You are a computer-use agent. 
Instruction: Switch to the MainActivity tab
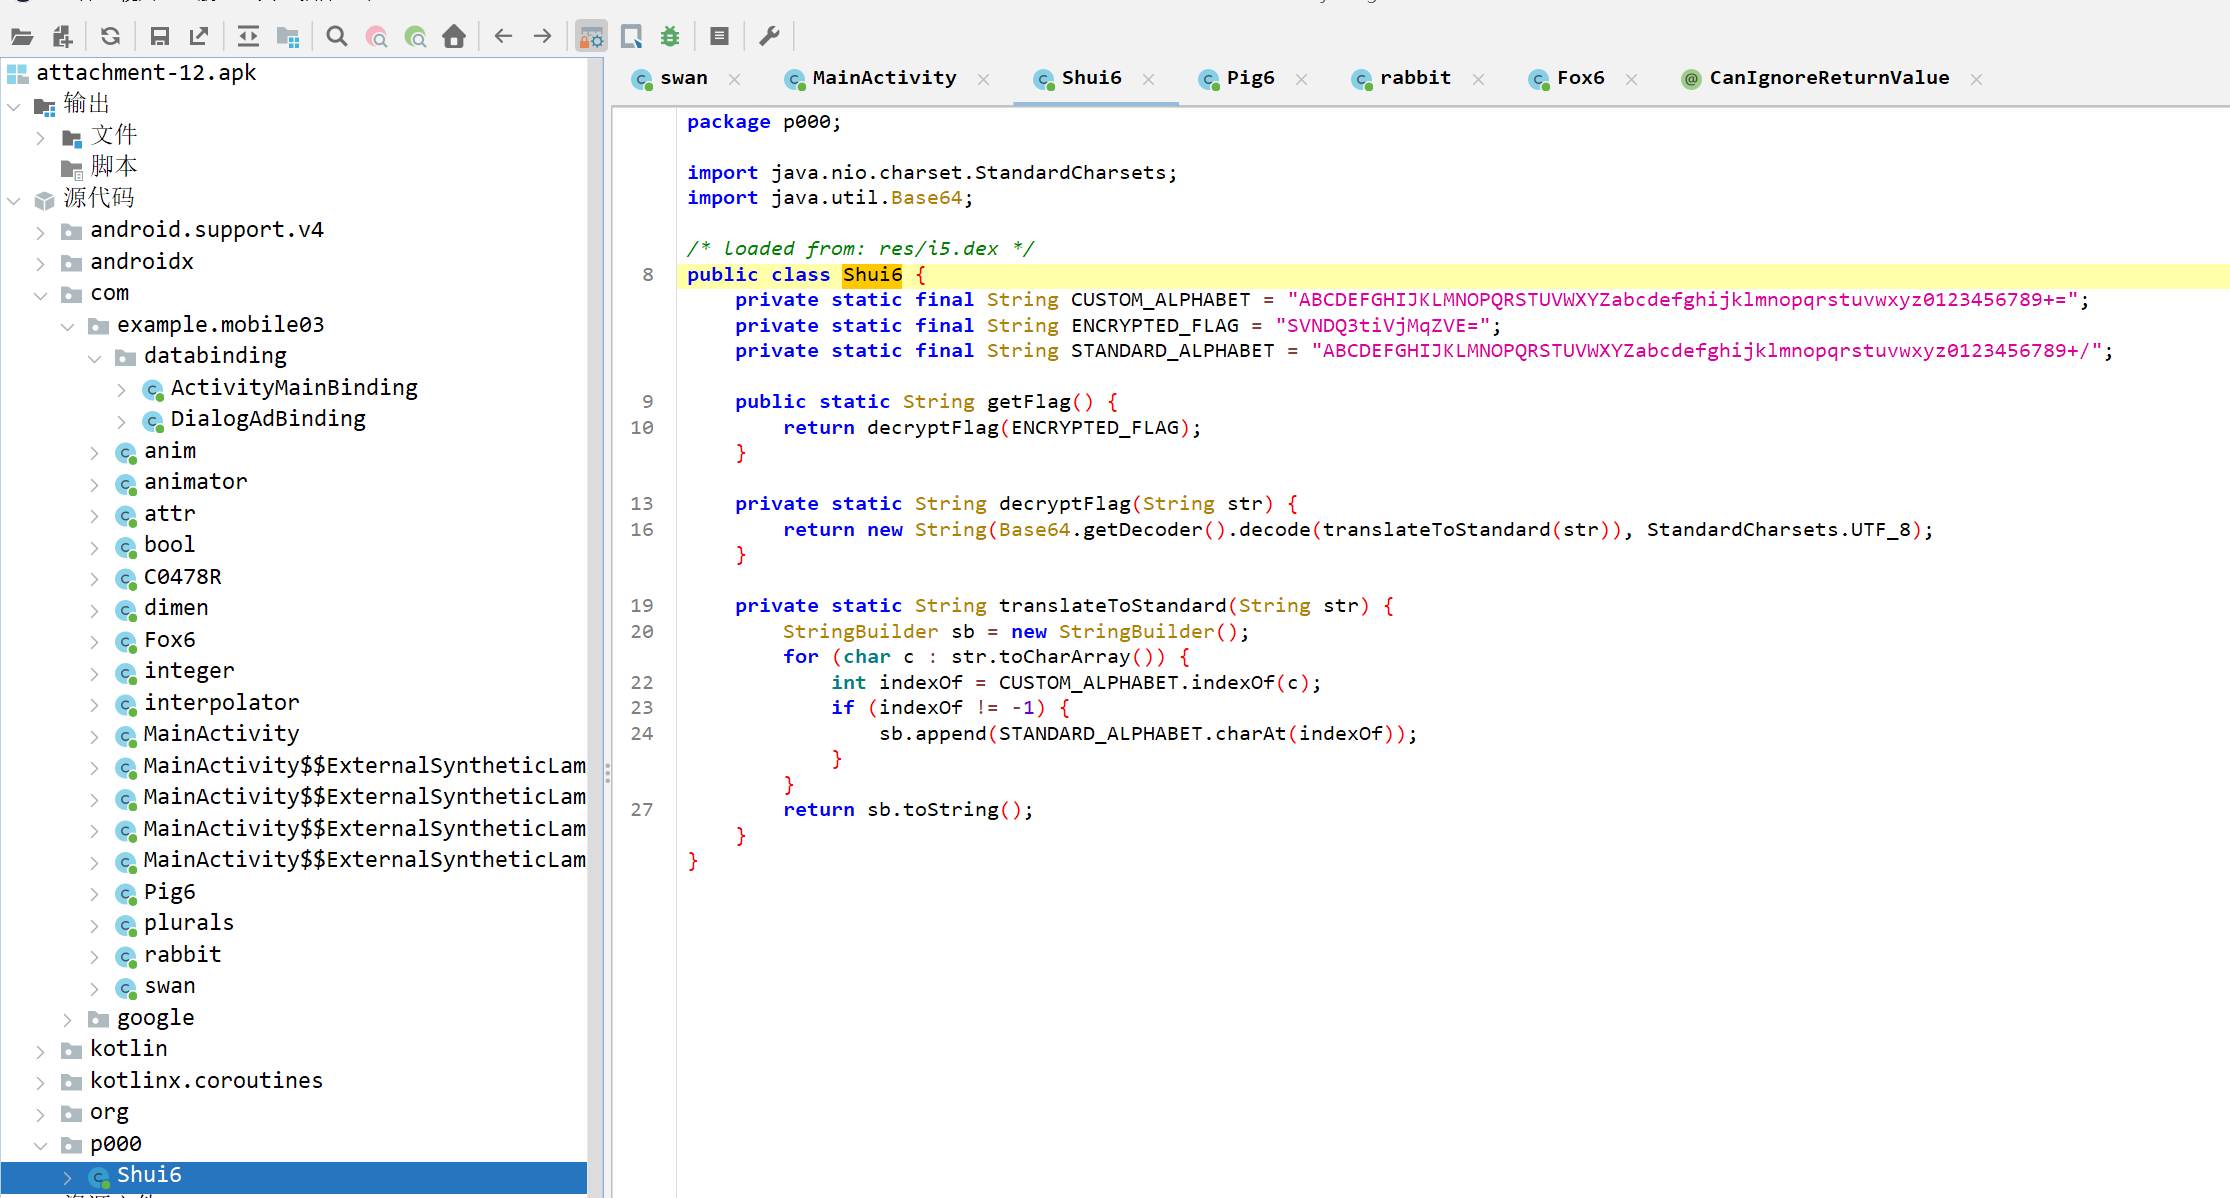point(883,78)
